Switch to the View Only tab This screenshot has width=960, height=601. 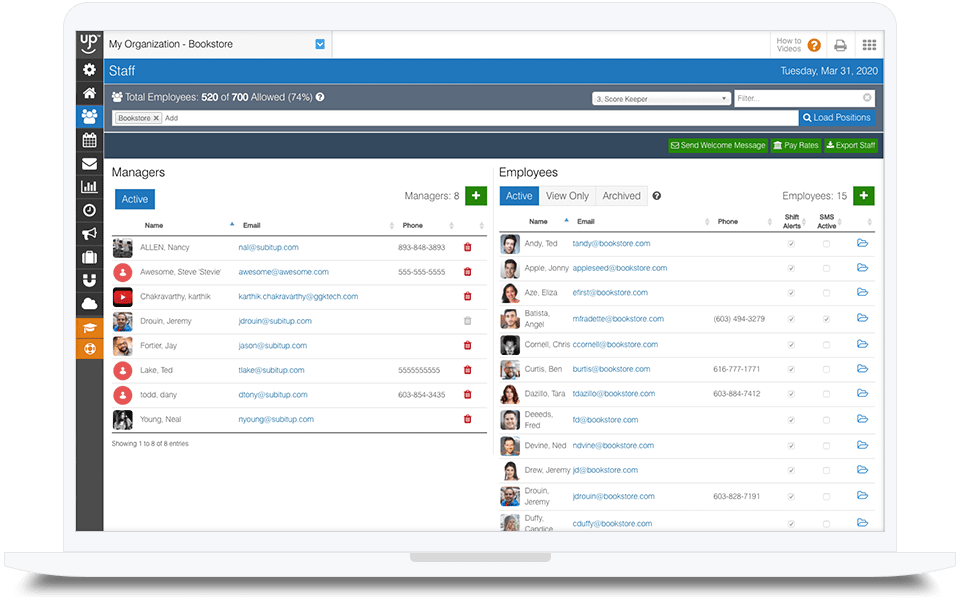click(x=568, y=195)
